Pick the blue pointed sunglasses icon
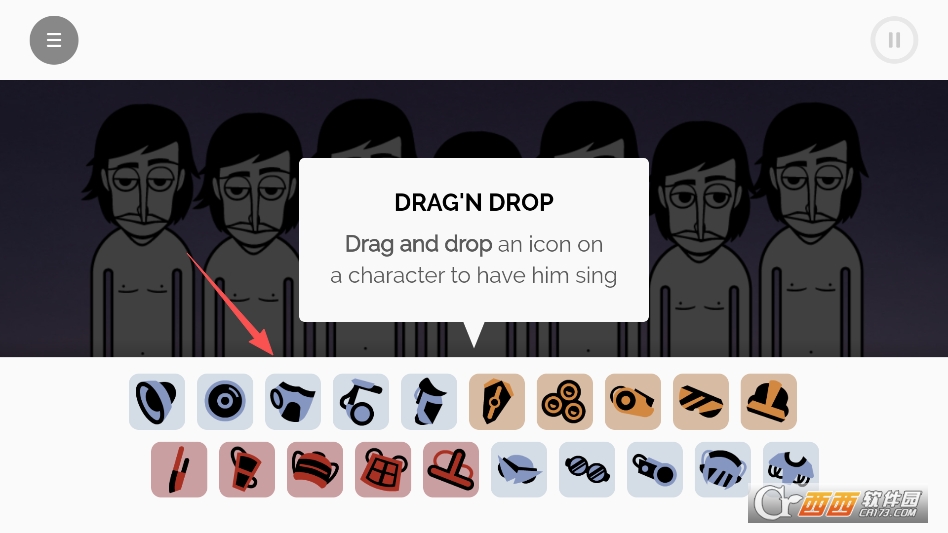The width and height of the screenshot is (948, 533). (x=519, y=470)
